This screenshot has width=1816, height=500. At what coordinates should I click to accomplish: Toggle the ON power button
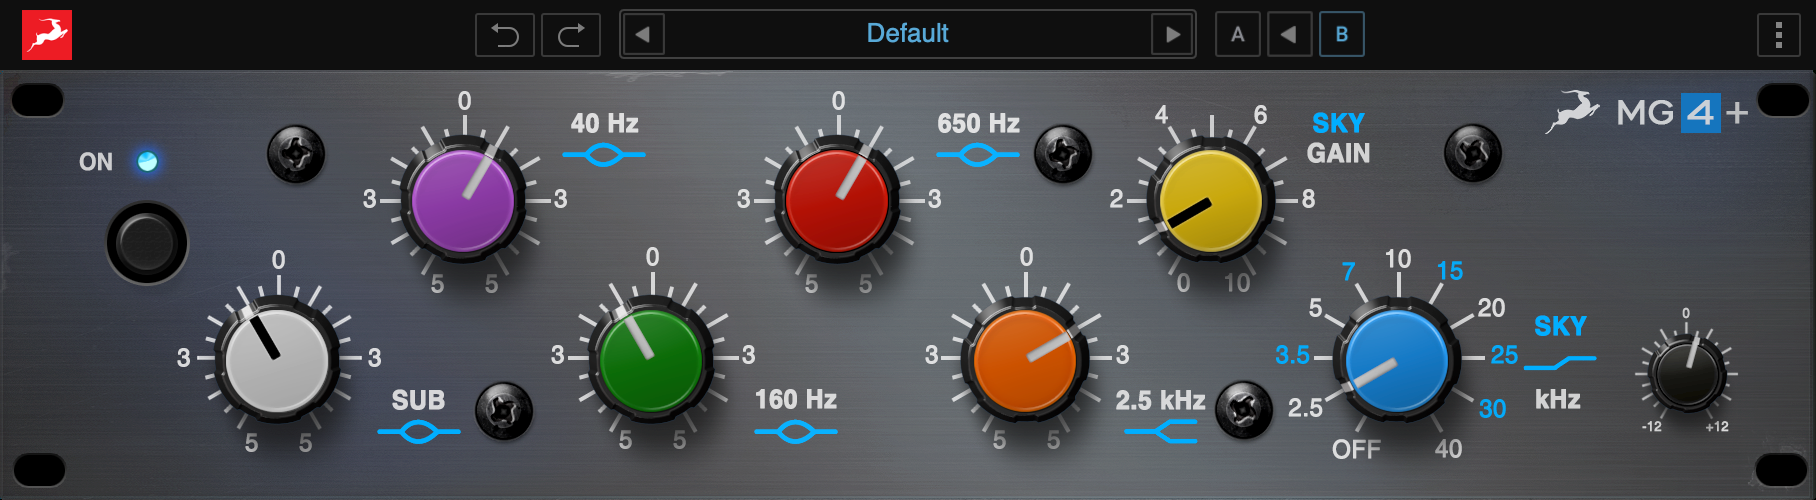tap(147, 243)
